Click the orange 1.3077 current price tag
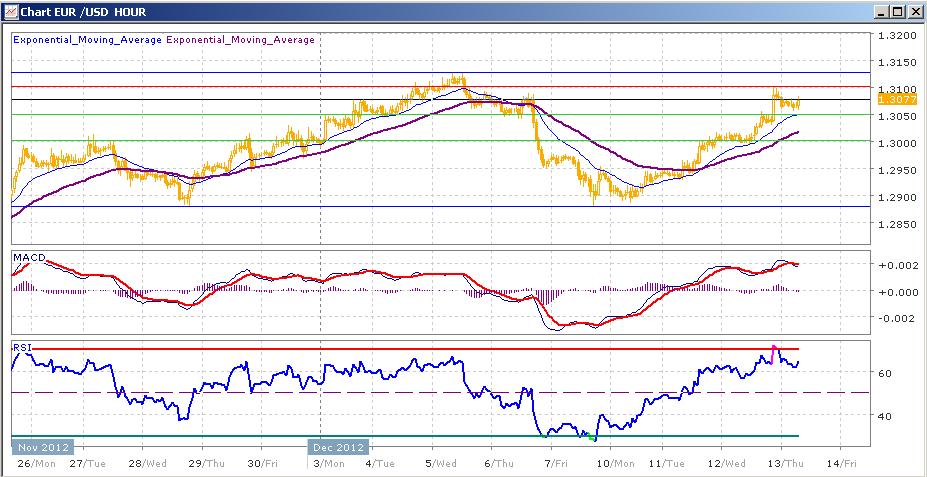 892,99
